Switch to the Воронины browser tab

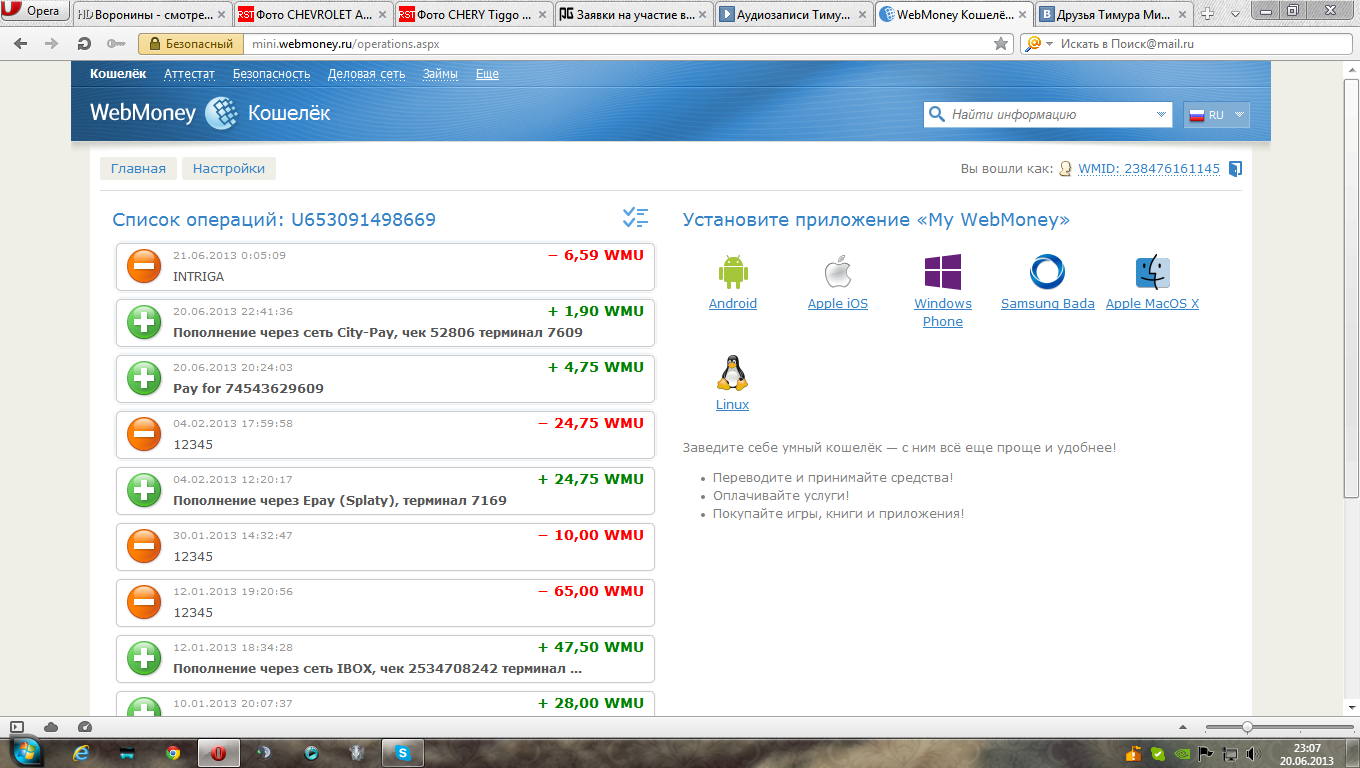152,14
